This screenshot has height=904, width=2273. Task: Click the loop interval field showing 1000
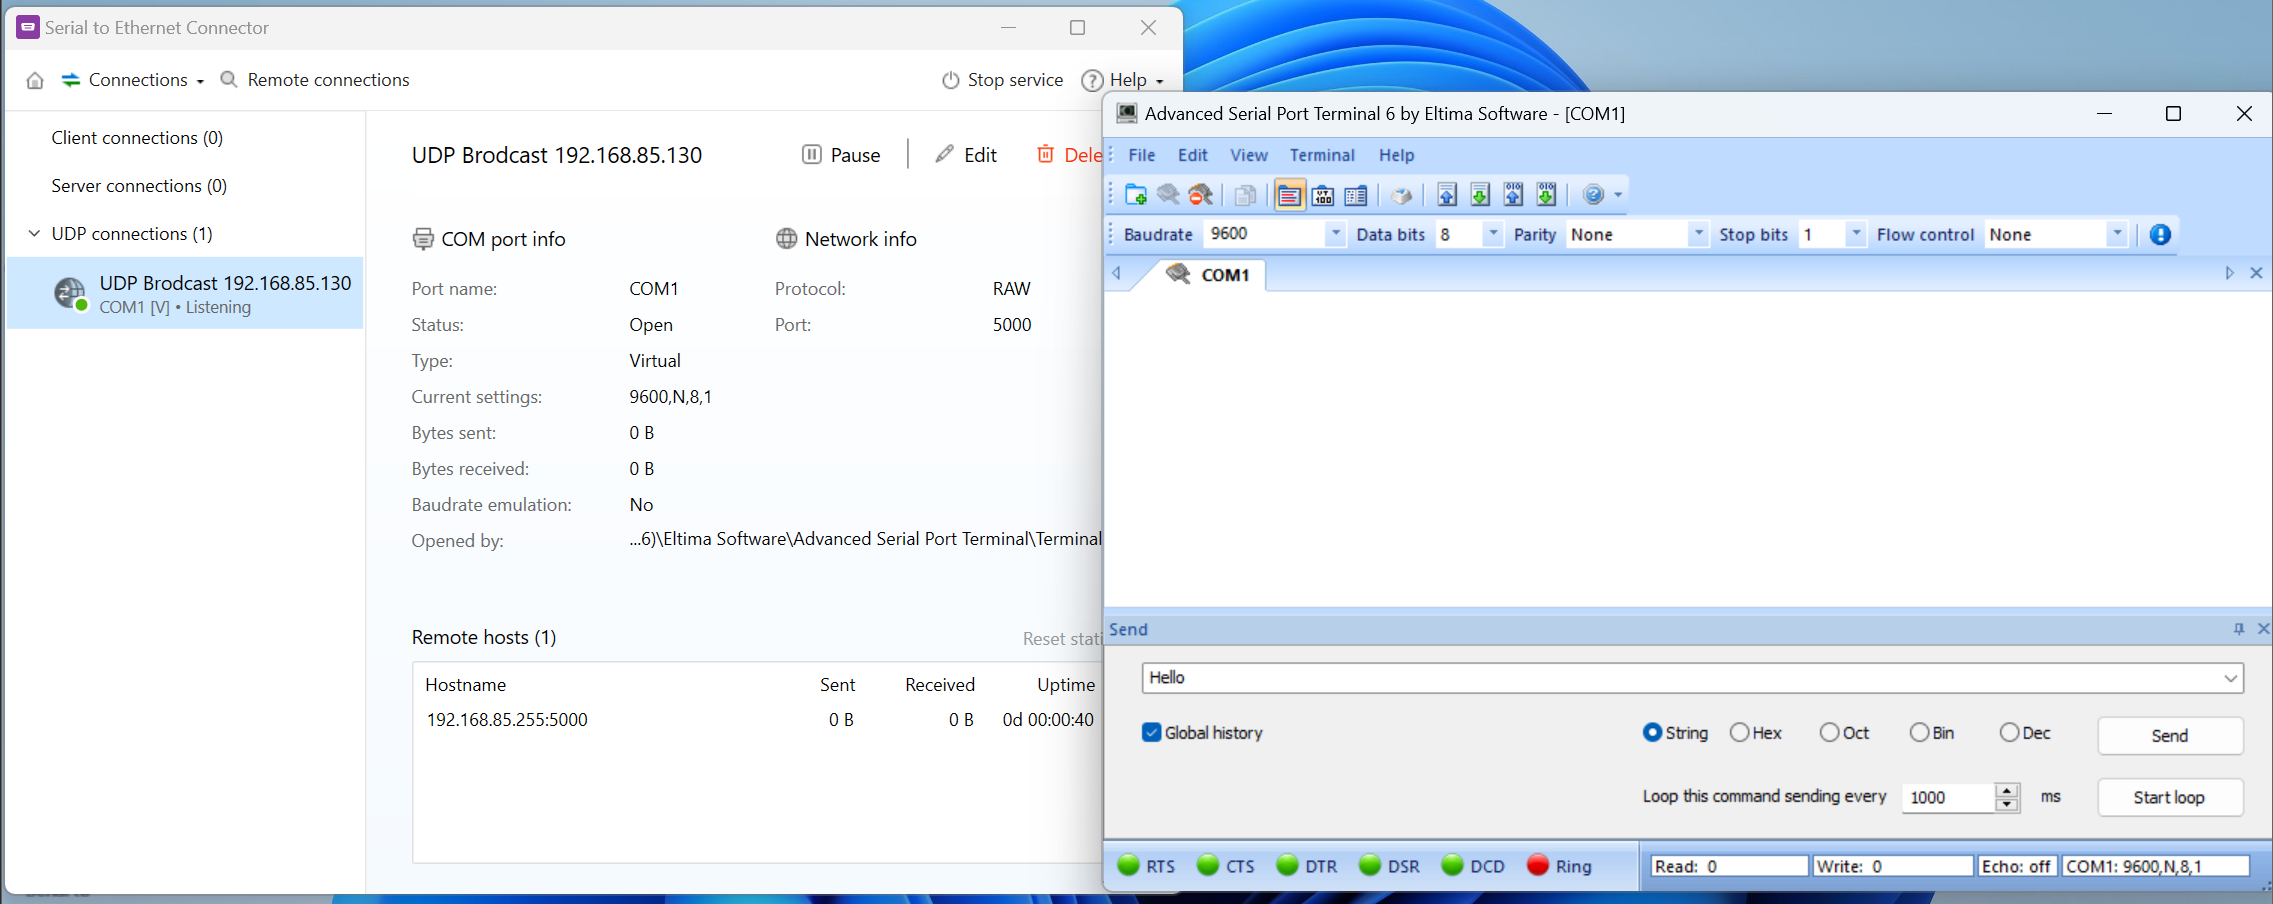(1947, 797)
